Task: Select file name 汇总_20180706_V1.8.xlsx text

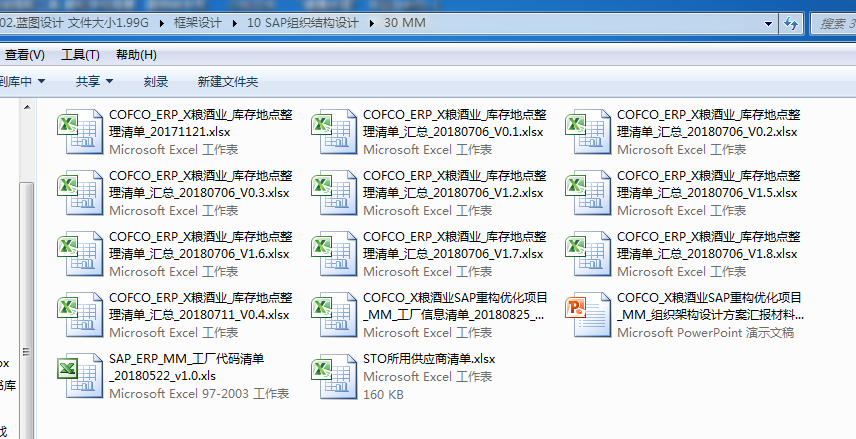Action: coord(707,254)
